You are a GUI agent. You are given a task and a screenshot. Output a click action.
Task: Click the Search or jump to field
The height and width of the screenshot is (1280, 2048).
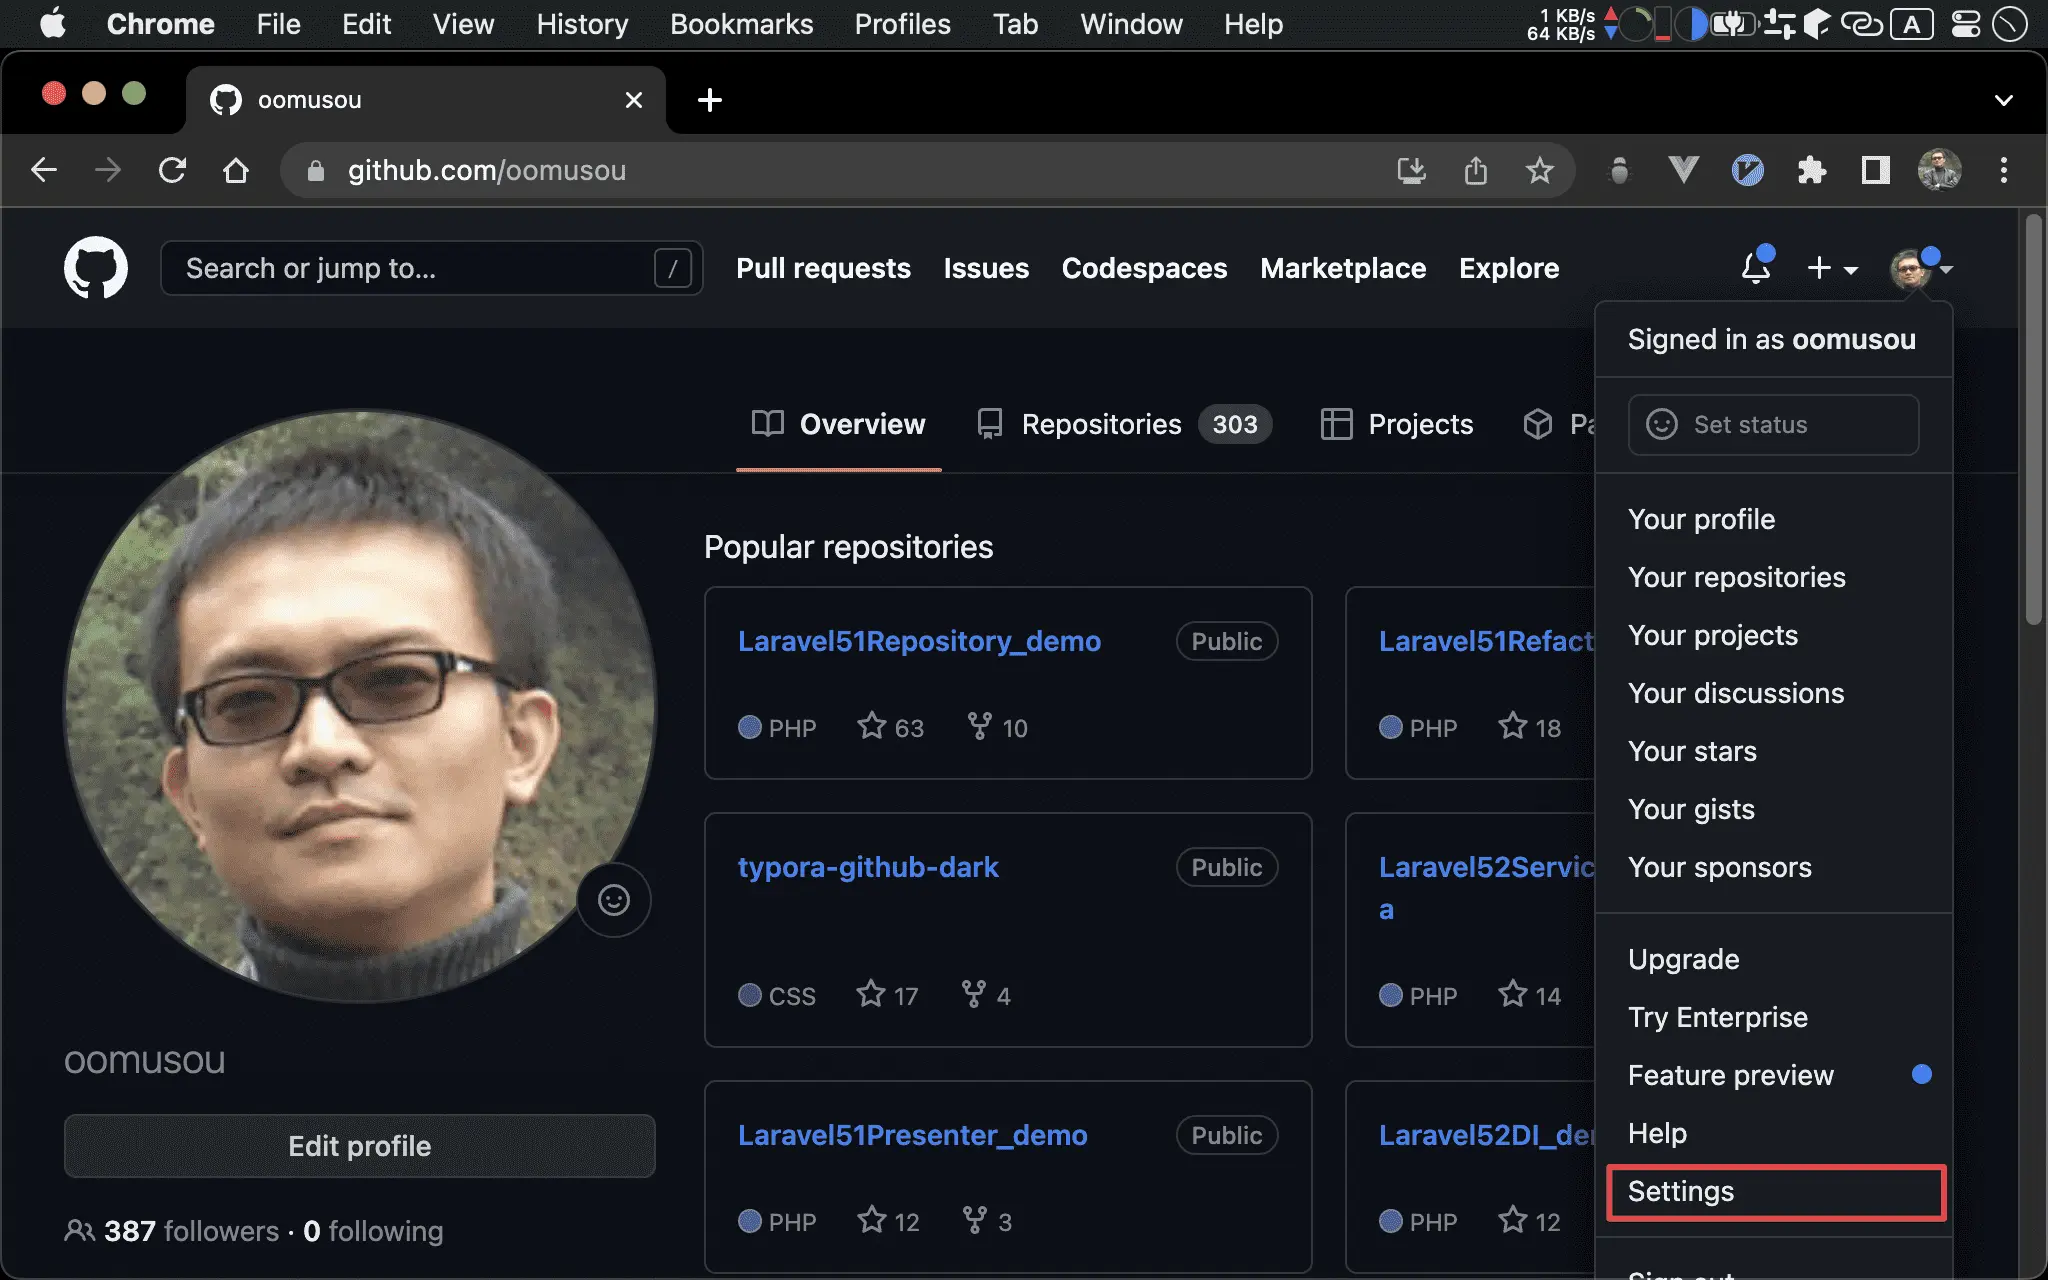pyautogui.click(x=432, y=268)
